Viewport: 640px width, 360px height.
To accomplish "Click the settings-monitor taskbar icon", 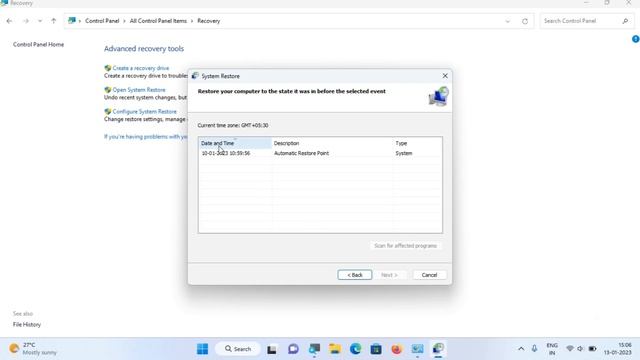I will tap(314, 349).
